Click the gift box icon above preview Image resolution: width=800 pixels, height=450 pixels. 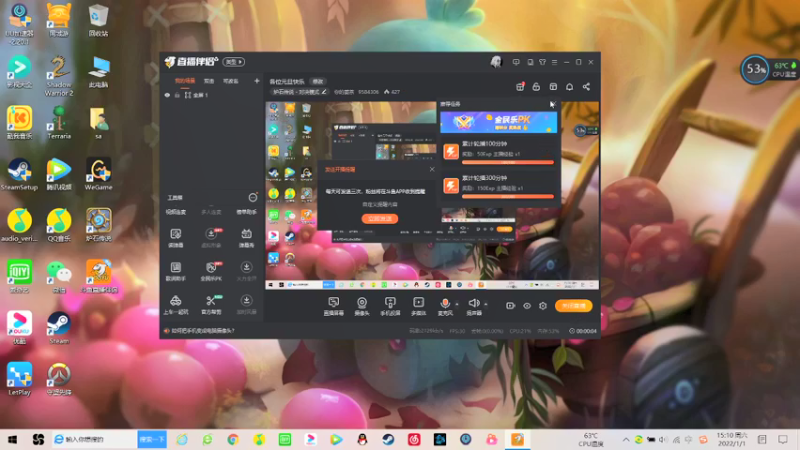pos(520,87)
